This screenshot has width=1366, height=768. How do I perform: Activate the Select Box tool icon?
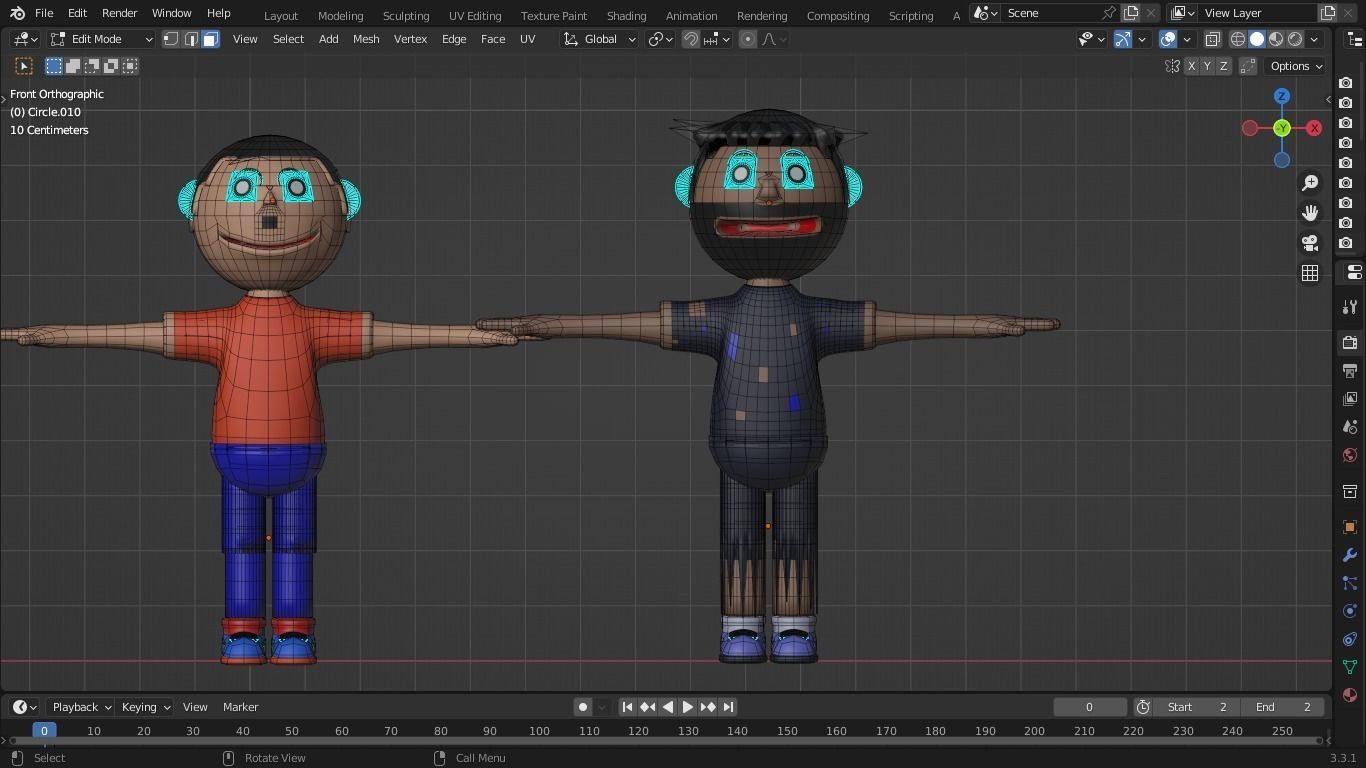point(24,66)
